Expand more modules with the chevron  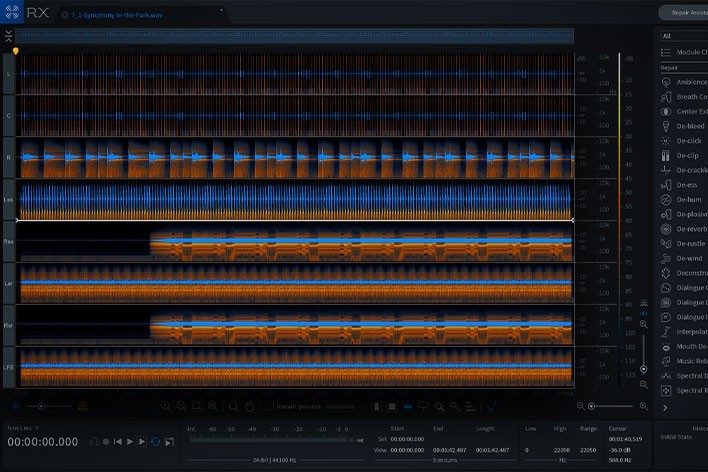click(665, 407)
